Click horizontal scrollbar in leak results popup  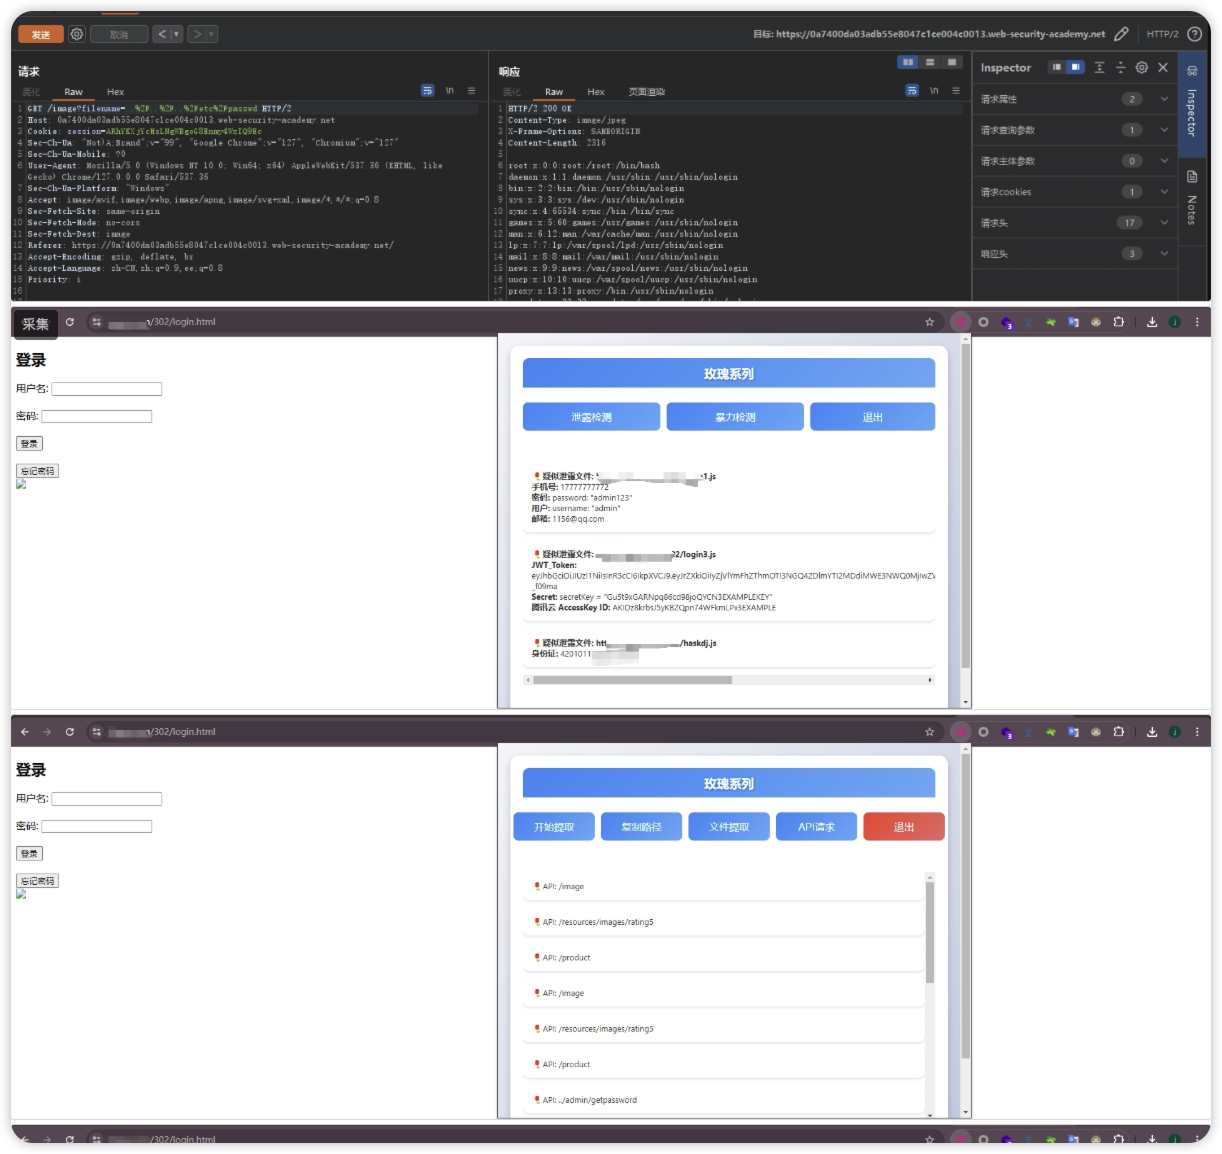[x=632, y=680]
